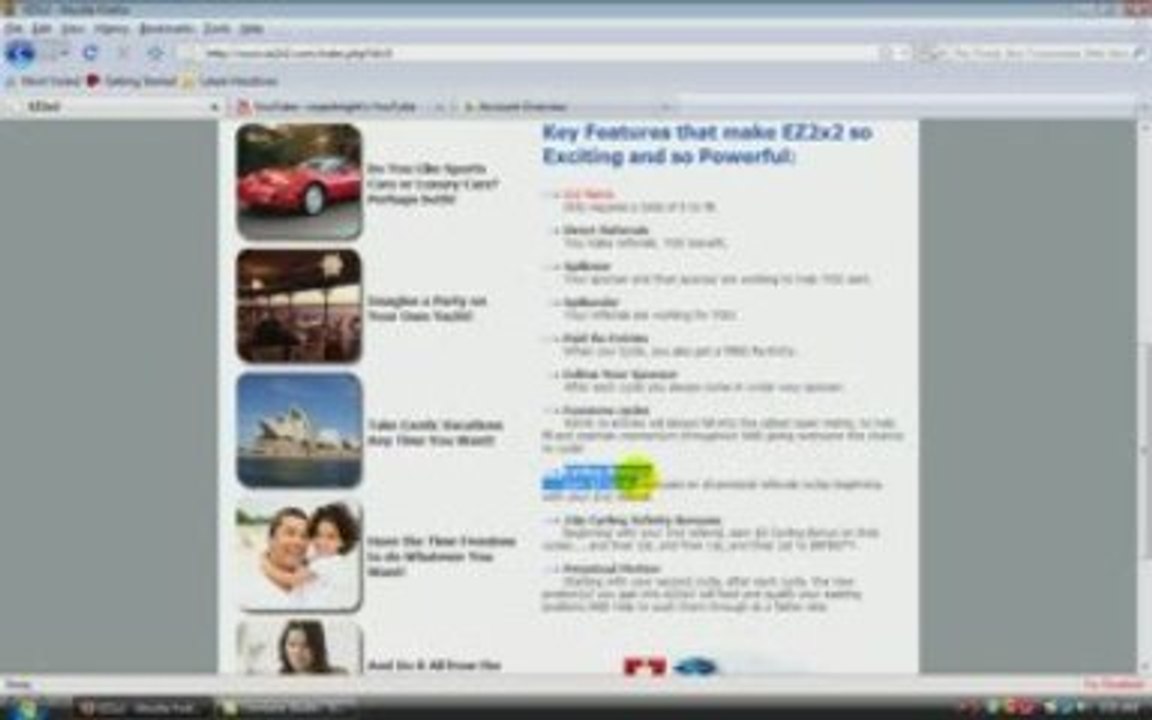This screenshot has height=720, width=1152.
Task: Click the yacht party thumbnail
Action: click(299, 306)
